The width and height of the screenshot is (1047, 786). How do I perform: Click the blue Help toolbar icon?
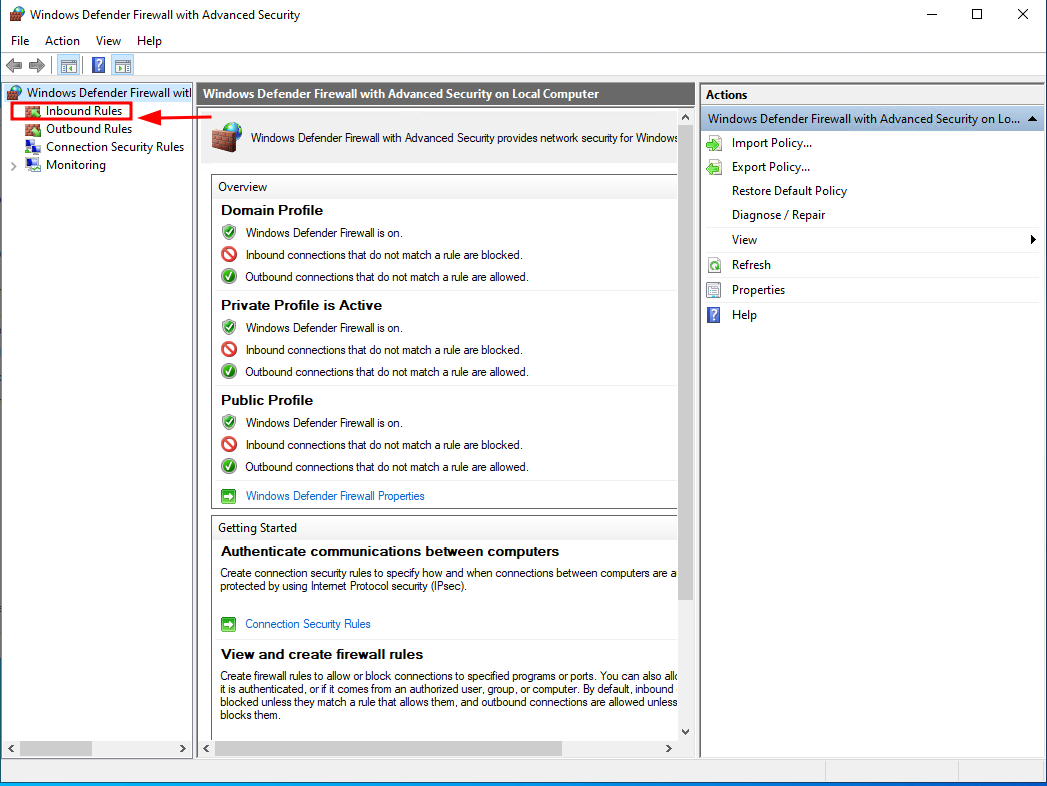pyautogui.click(x=98, y=65)
